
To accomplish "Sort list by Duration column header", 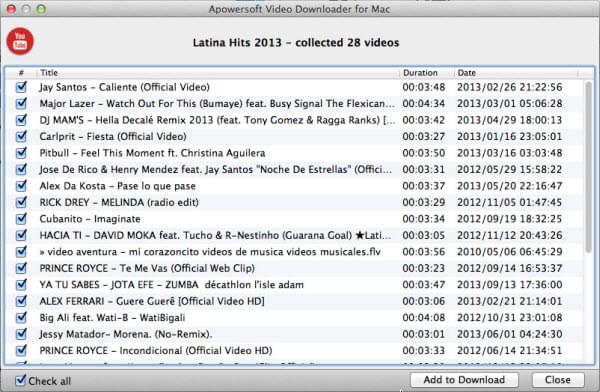I will pos(427,73).
